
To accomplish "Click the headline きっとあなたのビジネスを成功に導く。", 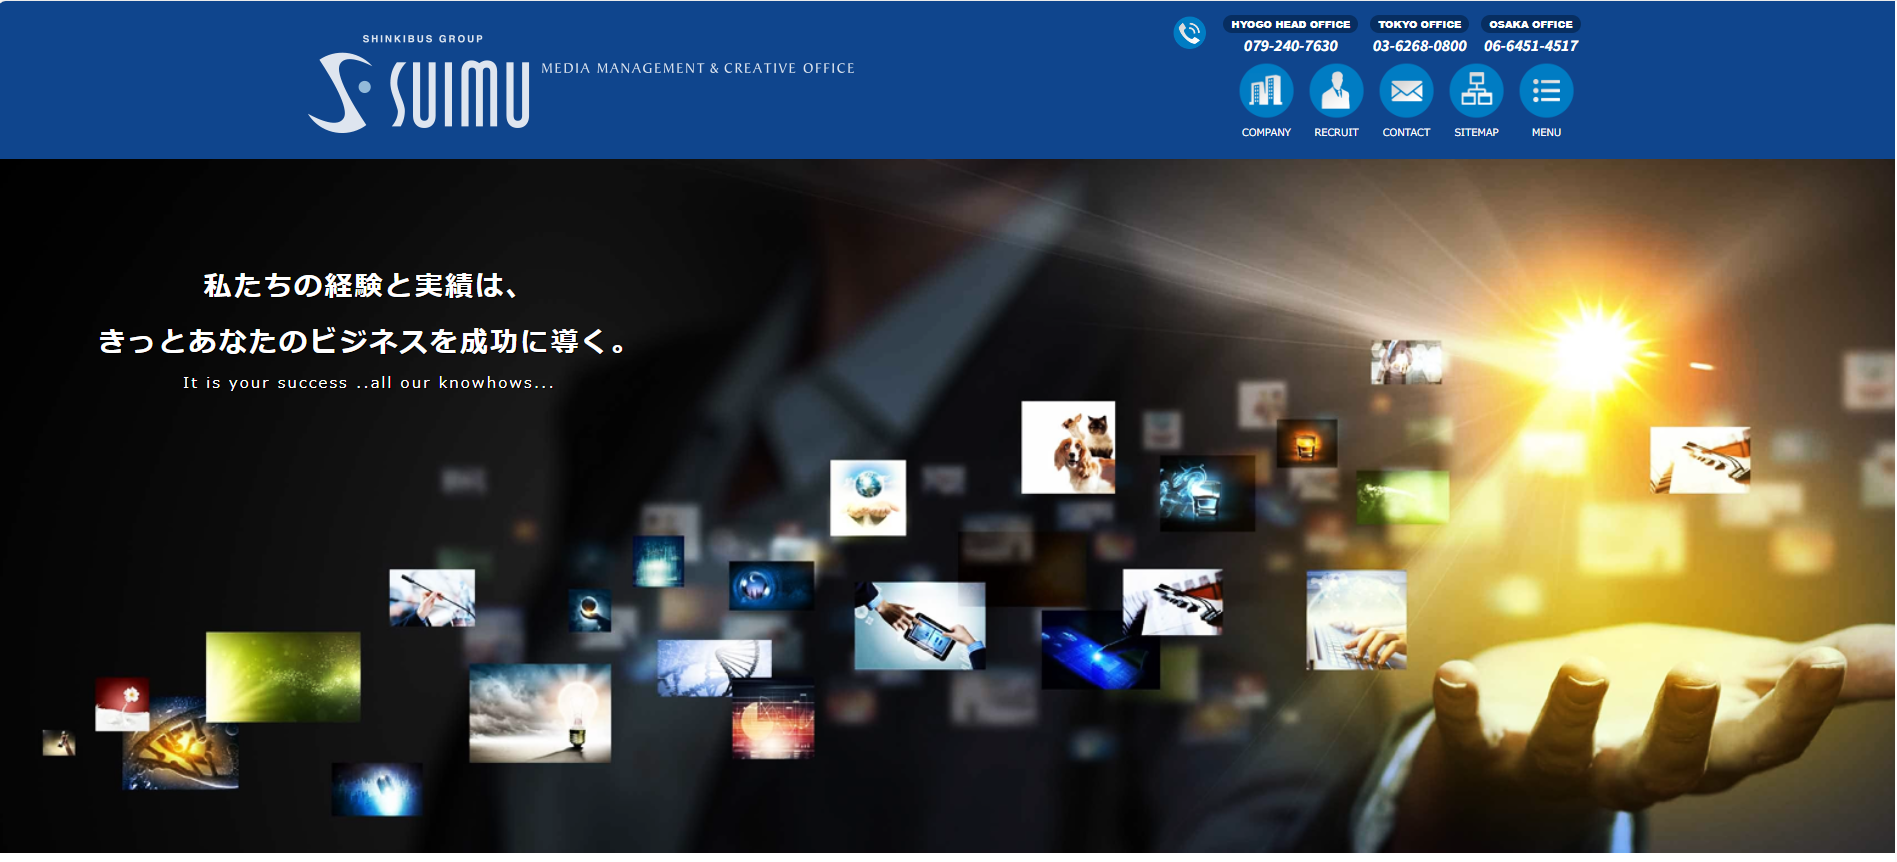I will [x=362, y=342].
